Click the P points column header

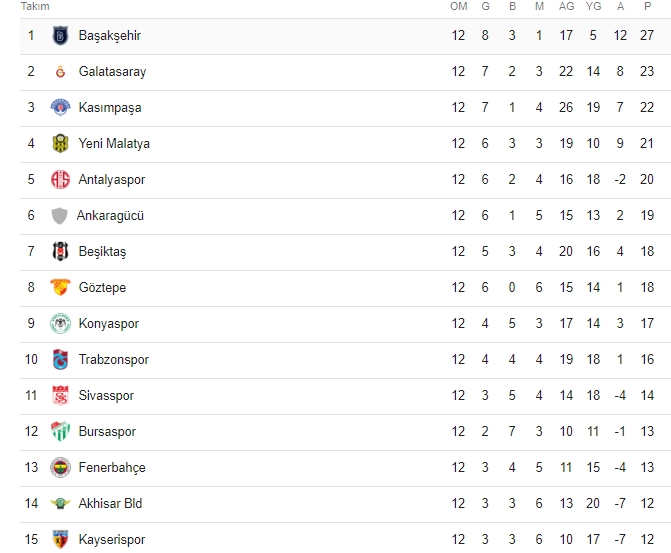tap(647, 7)
